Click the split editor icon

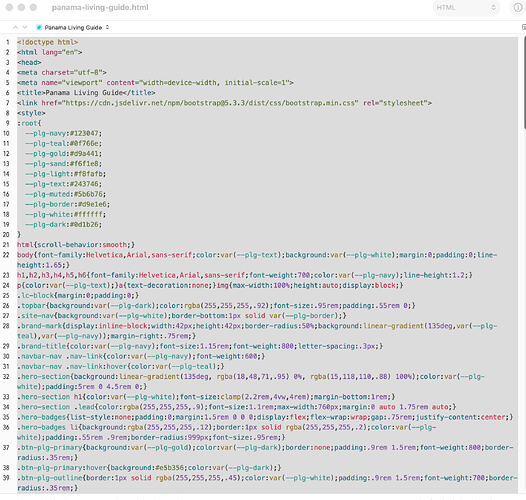click(x=523, y=27)
